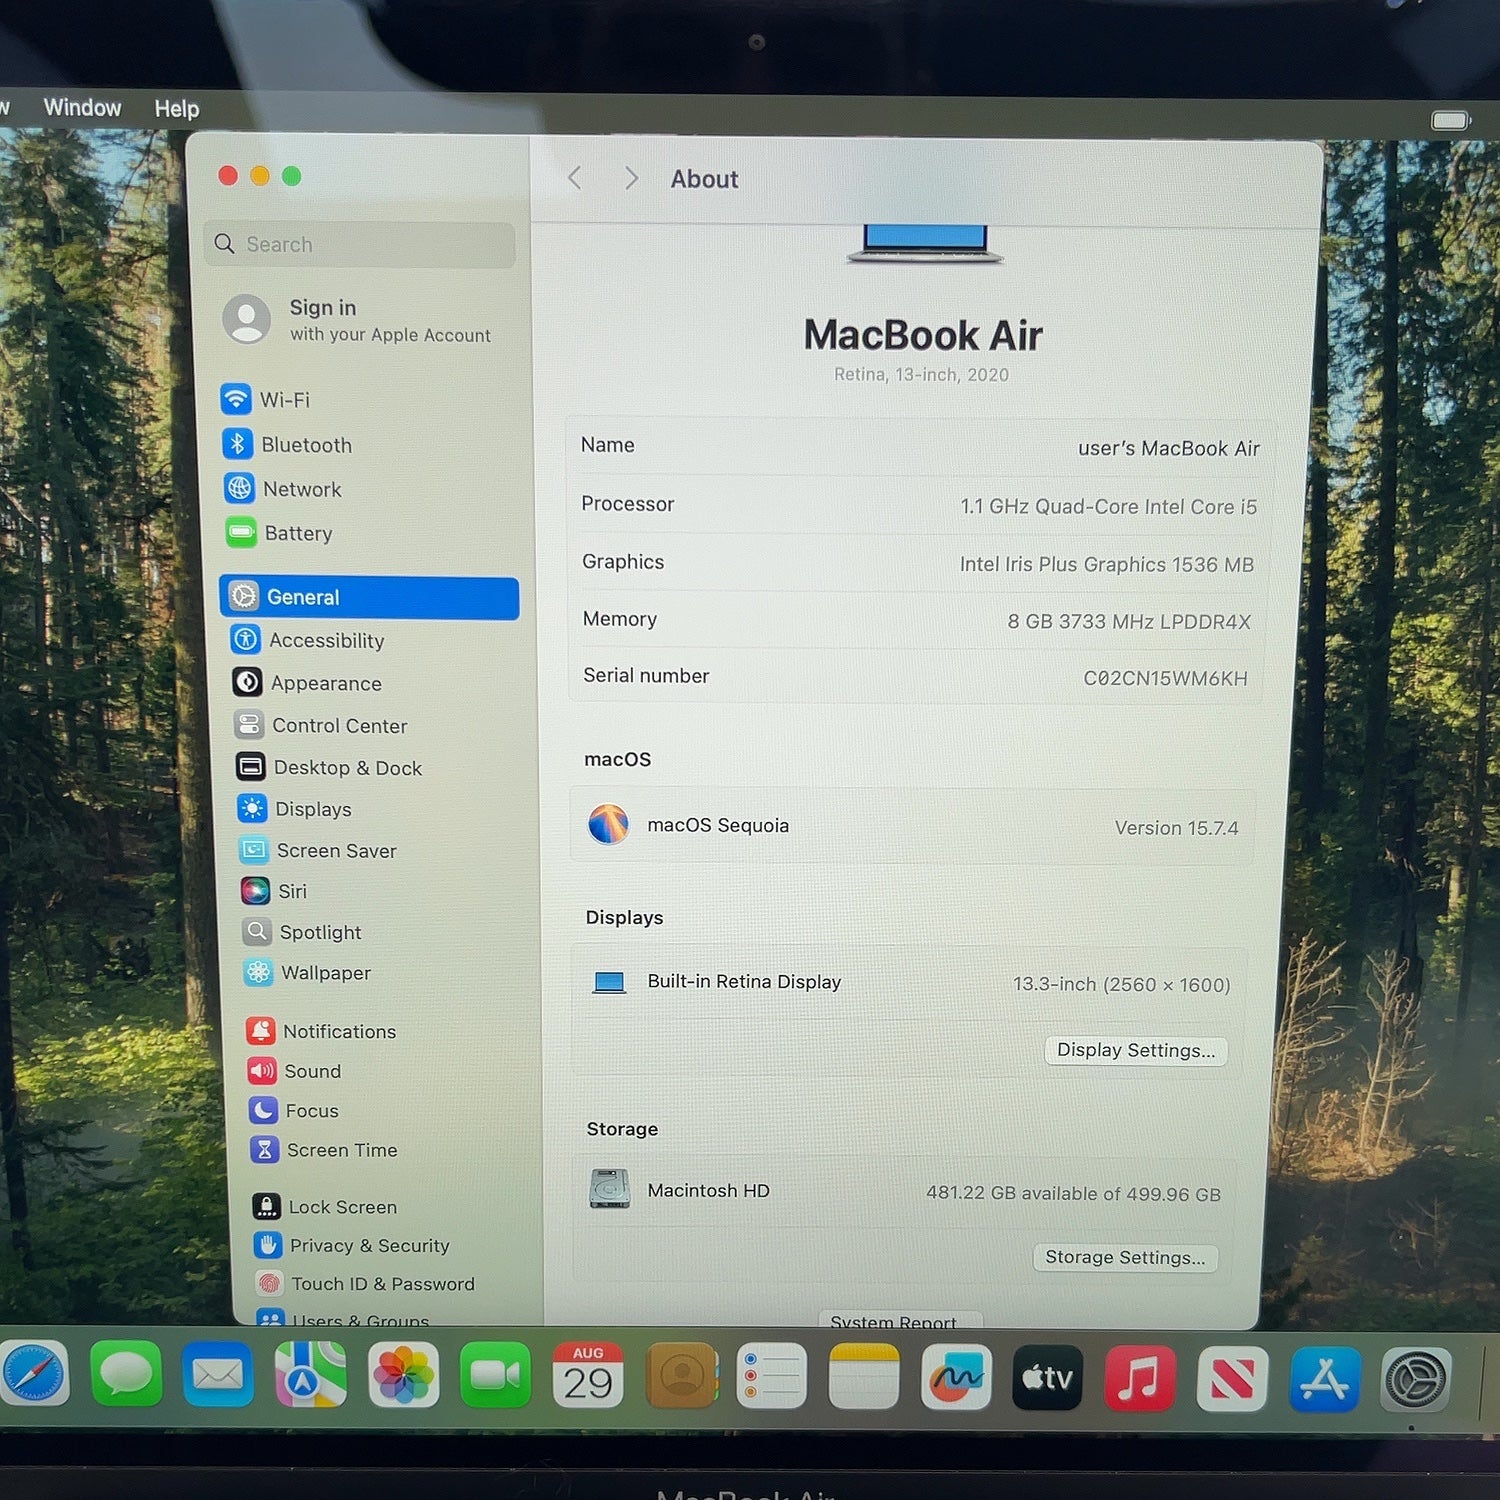Click "481.22 GB available of 499.96 GB"

pyautogui.click(x=1073, y=1193)
